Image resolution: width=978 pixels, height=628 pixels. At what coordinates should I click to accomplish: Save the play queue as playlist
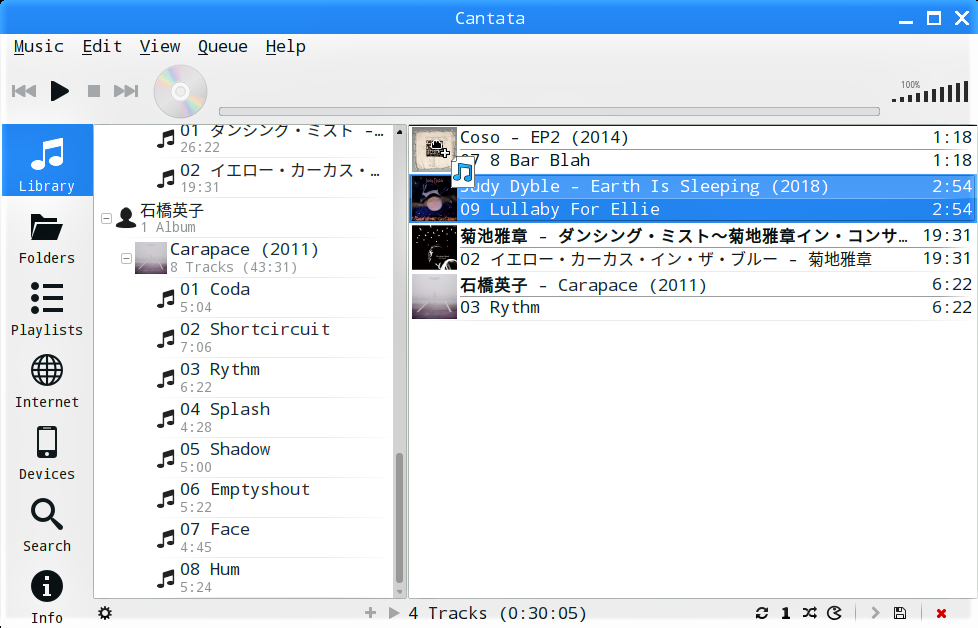(899, 613)
